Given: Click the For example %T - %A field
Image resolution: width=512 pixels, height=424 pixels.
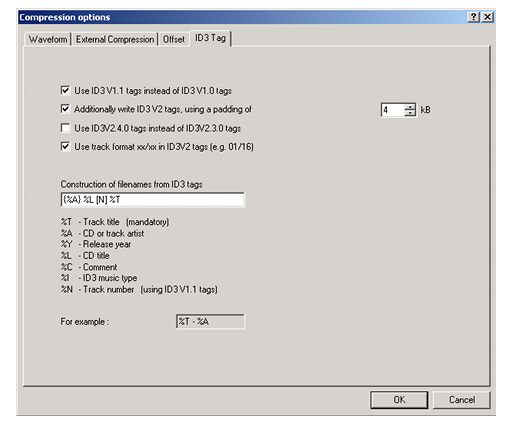Looking at the screenshot, I should click(x=210, y=322).
